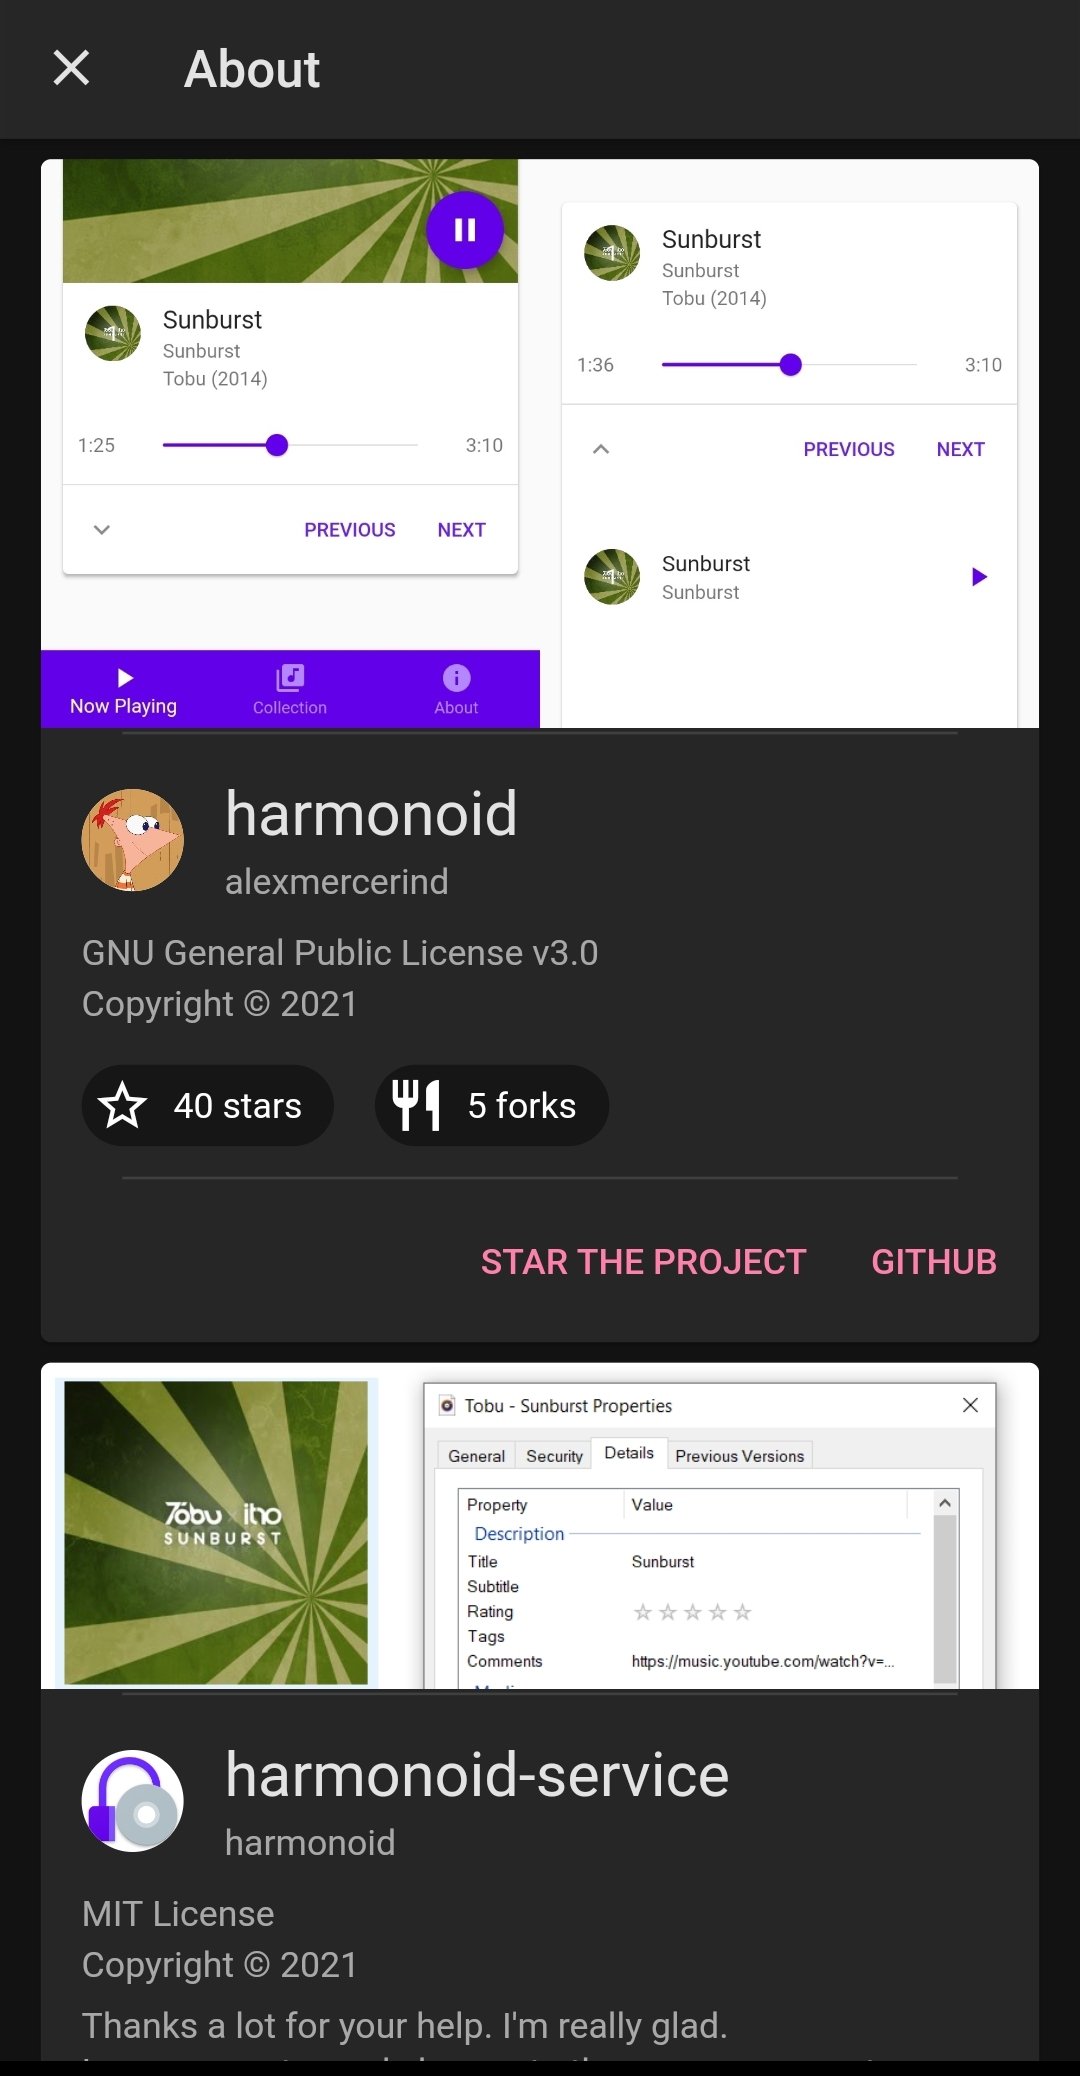The width and height of the screenshot is (1080, 2076).
Task: Click the 40 stars chip
Action: coord(208,1106)
